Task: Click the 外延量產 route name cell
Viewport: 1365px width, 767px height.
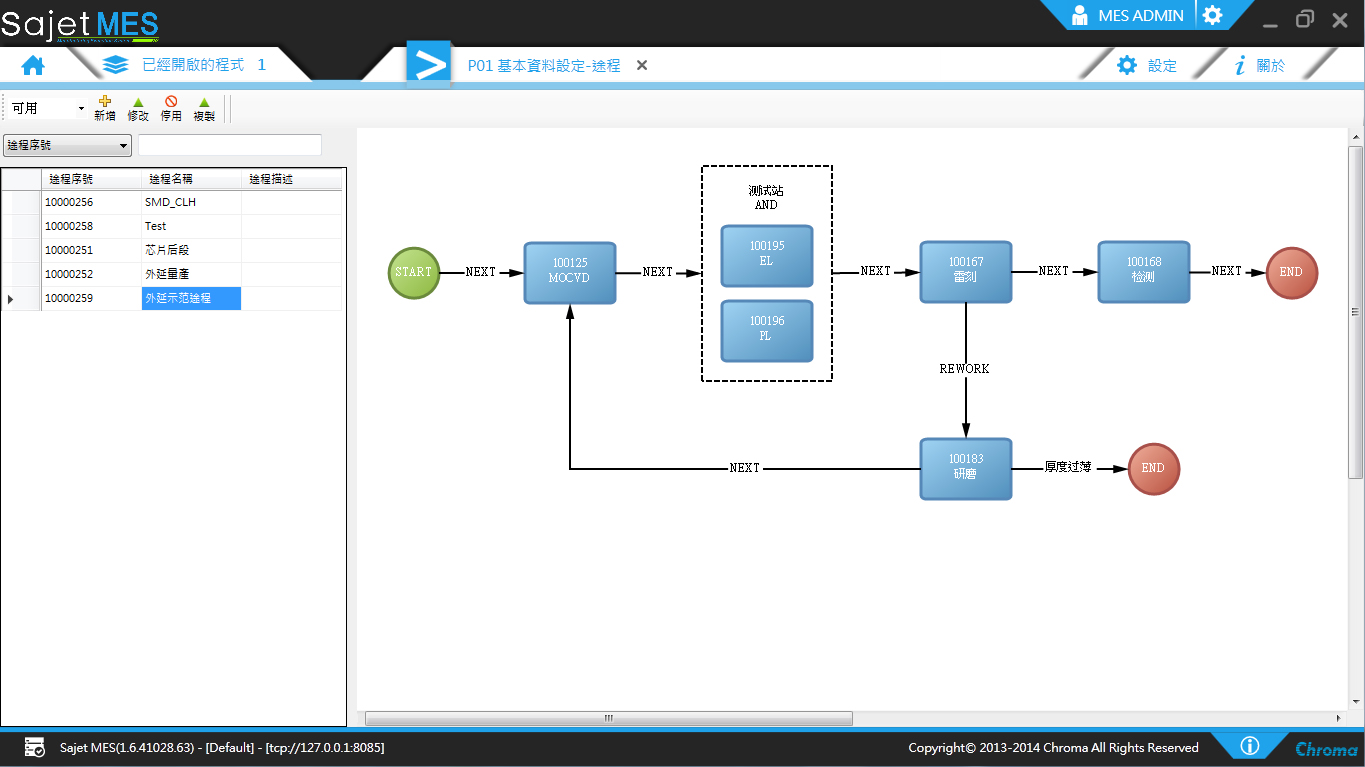Action: pyautogui.click(x=191, y=274)
